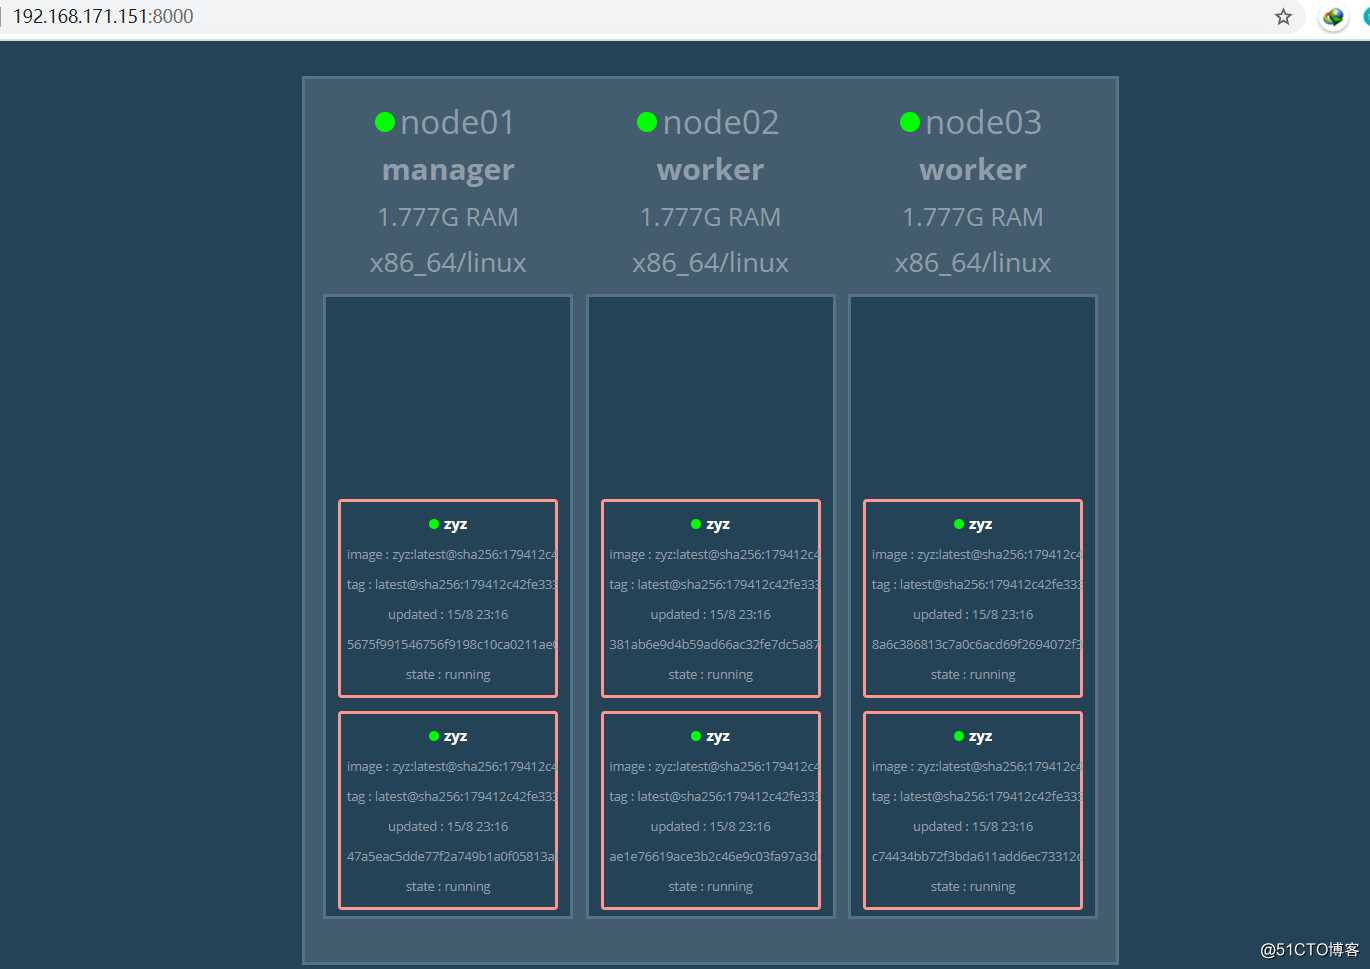Click the manager role label
The width and height of the screenshot is (1370, 969).
pos(448,170)
